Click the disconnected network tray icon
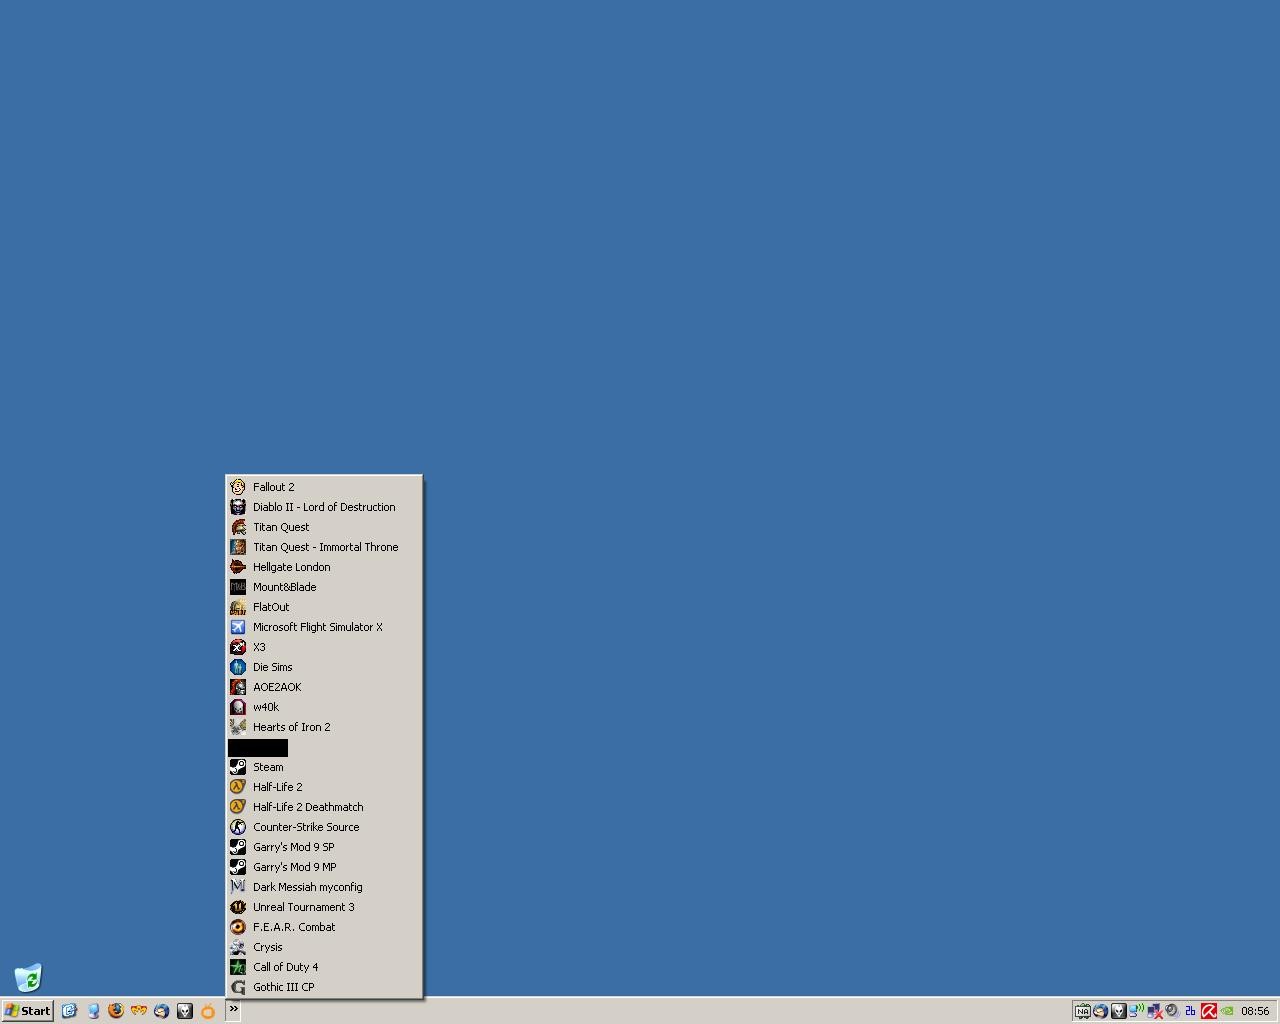Screen dimensions: 1280x1024 (1154, 1011)
